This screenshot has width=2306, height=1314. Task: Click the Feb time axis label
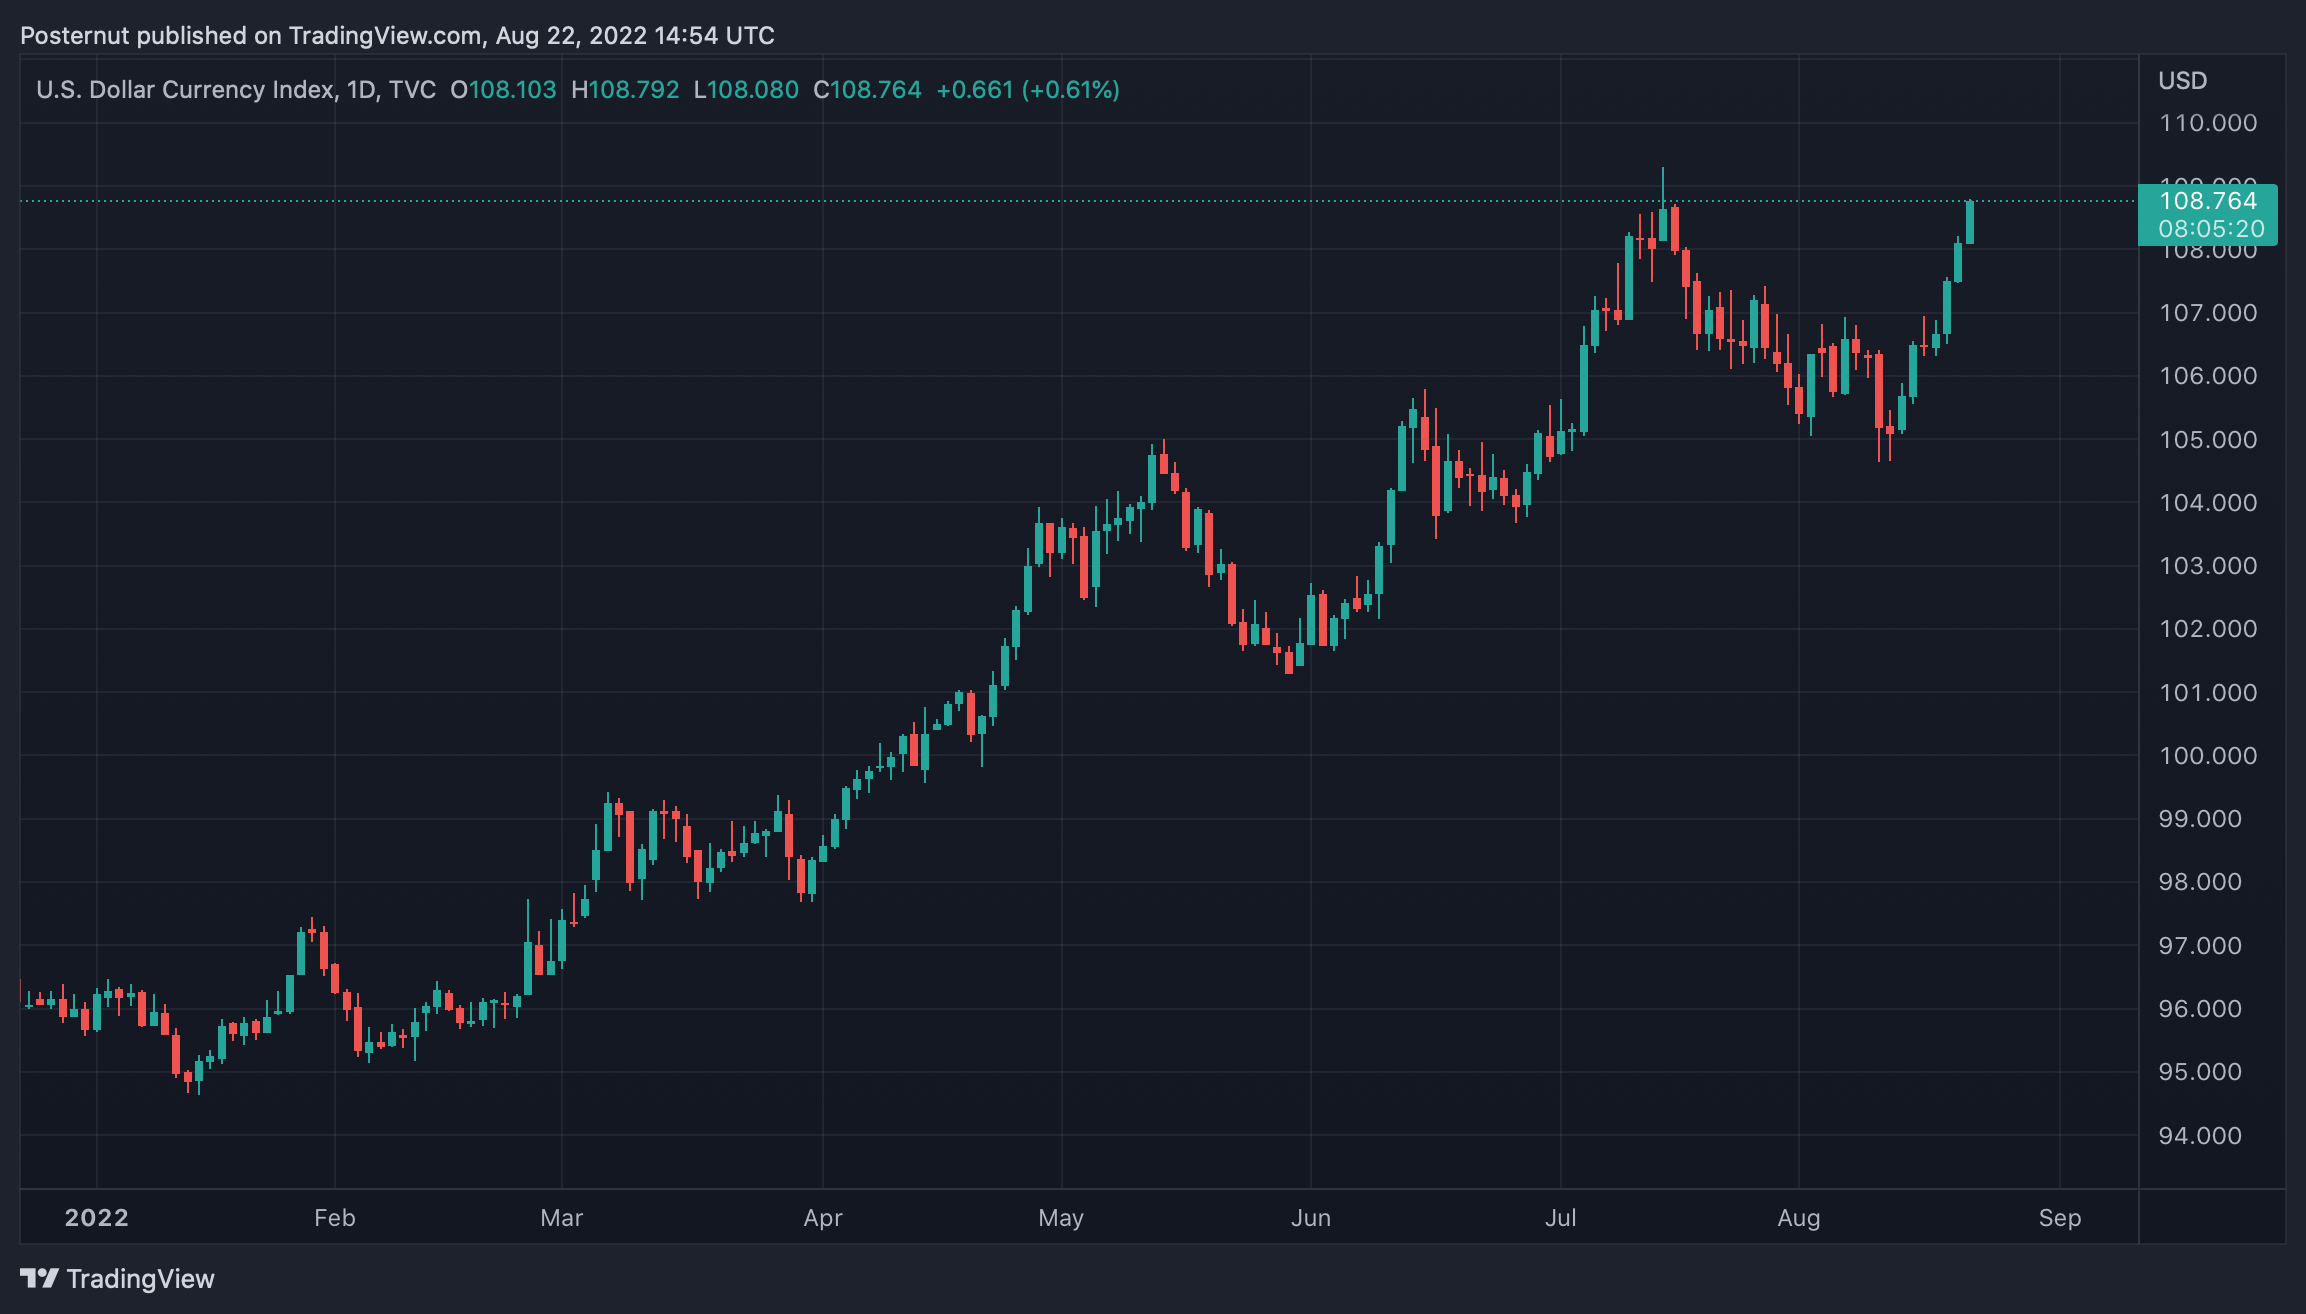coord(335,1218)
